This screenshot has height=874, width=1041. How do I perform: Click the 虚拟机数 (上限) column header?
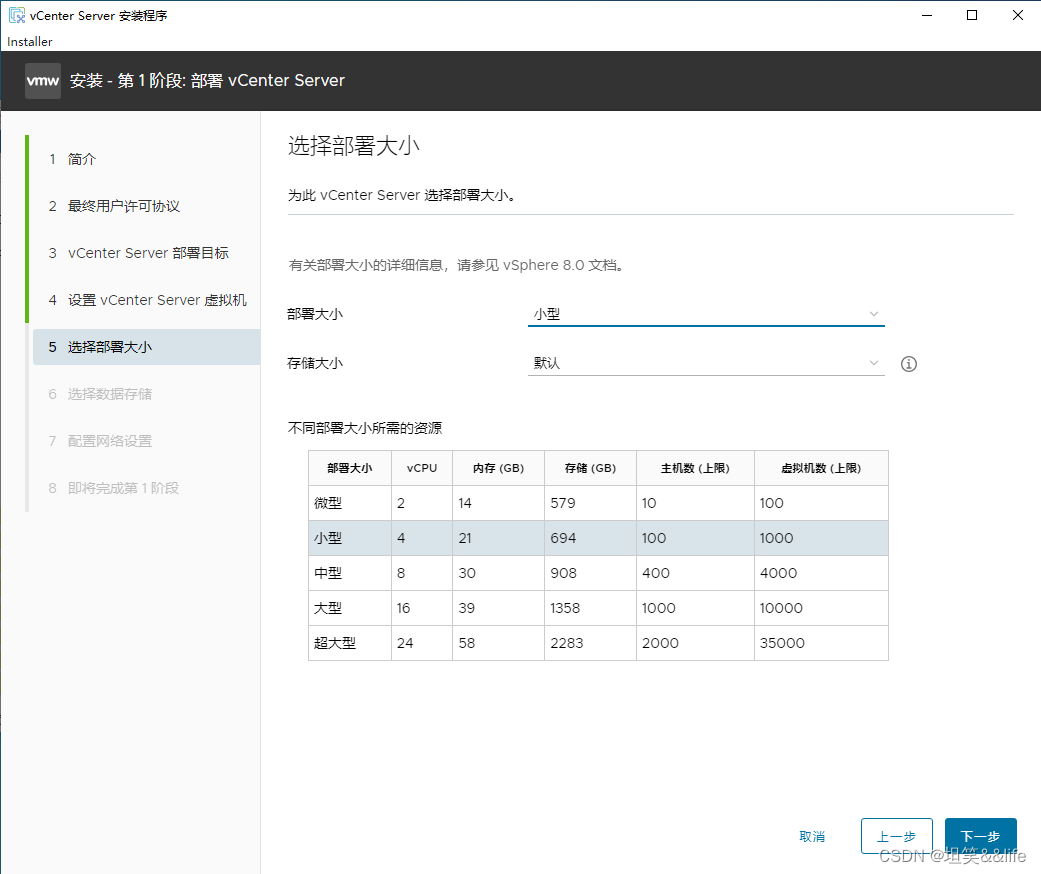(x=821, y=468)
